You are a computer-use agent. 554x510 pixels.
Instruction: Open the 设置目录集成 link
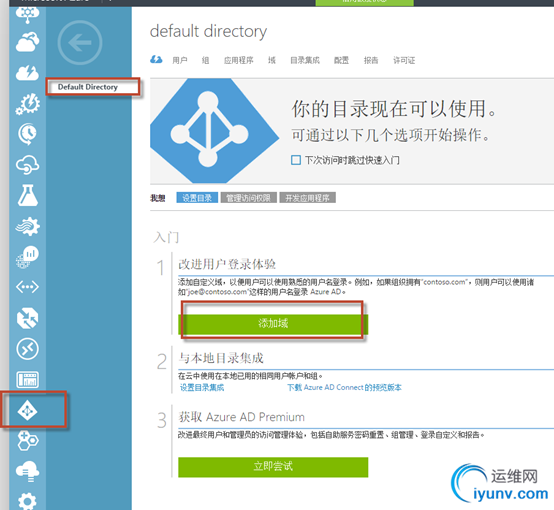(202, 387)
